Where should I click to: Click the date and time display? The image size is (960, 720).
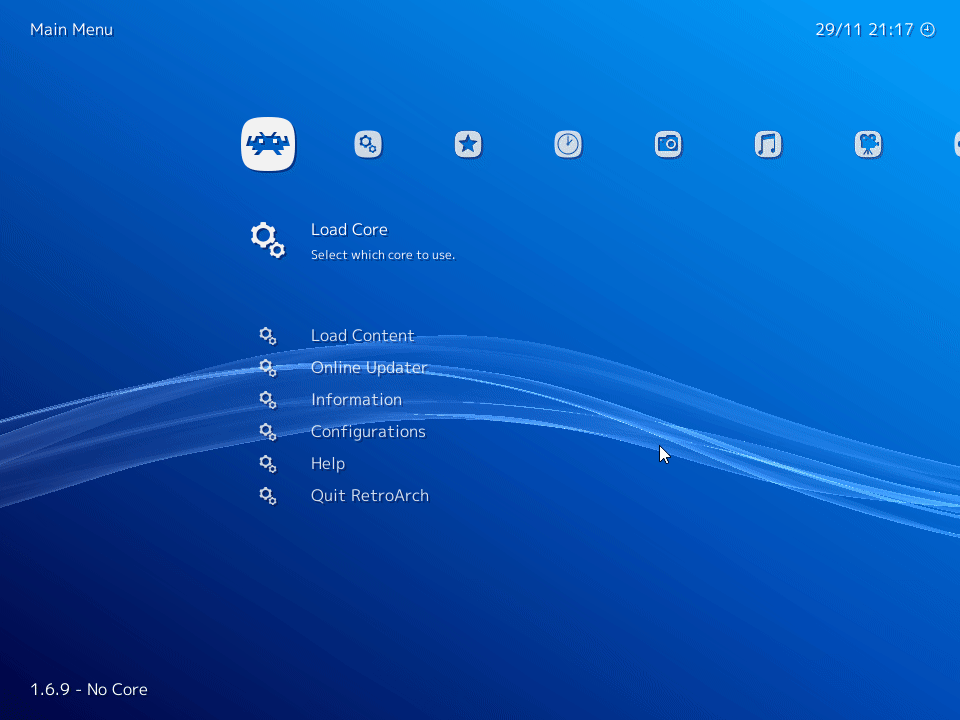coord(864,30)
